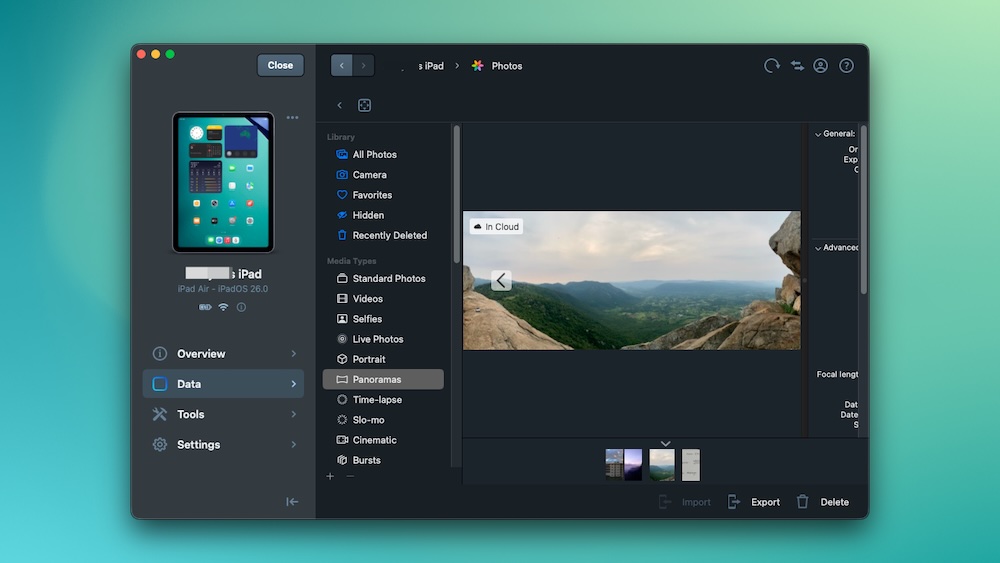
Task: Click the Delete button
Action: [x=823, y=502]
